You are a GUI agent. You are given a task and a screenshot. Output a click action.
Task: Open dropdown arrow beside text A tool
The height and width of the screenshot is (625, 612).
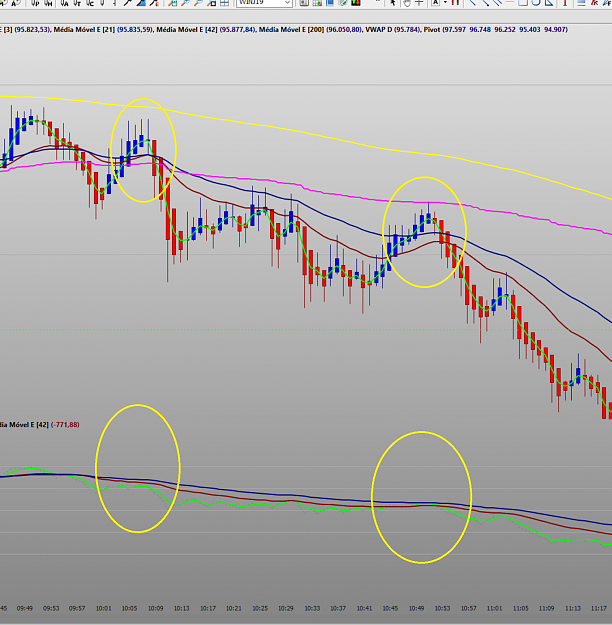coord(445,2)
